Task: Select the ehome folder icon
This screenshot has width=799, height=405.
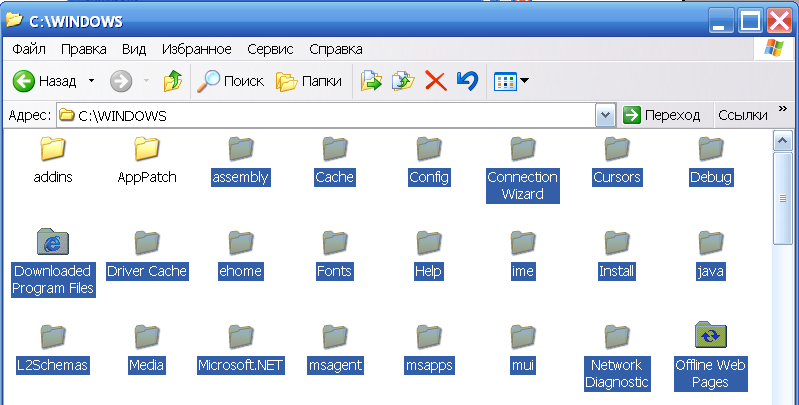Action: coord(241,242)
